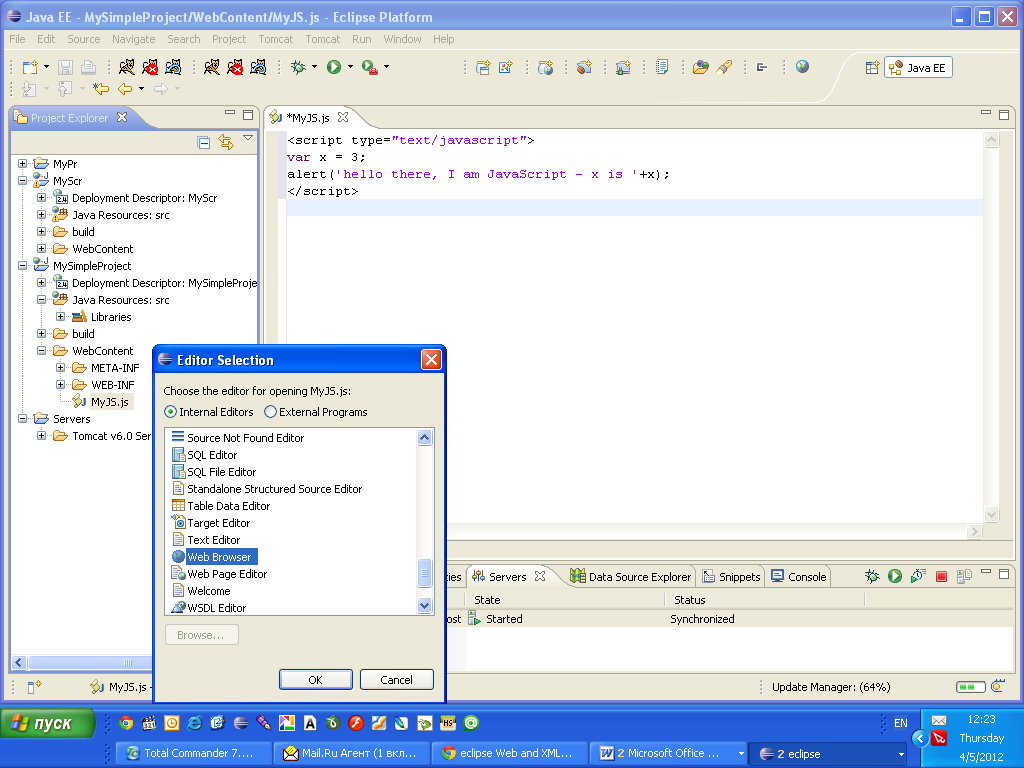
Task: Switch to the Console tab
Action: click(x=799, y=577)
